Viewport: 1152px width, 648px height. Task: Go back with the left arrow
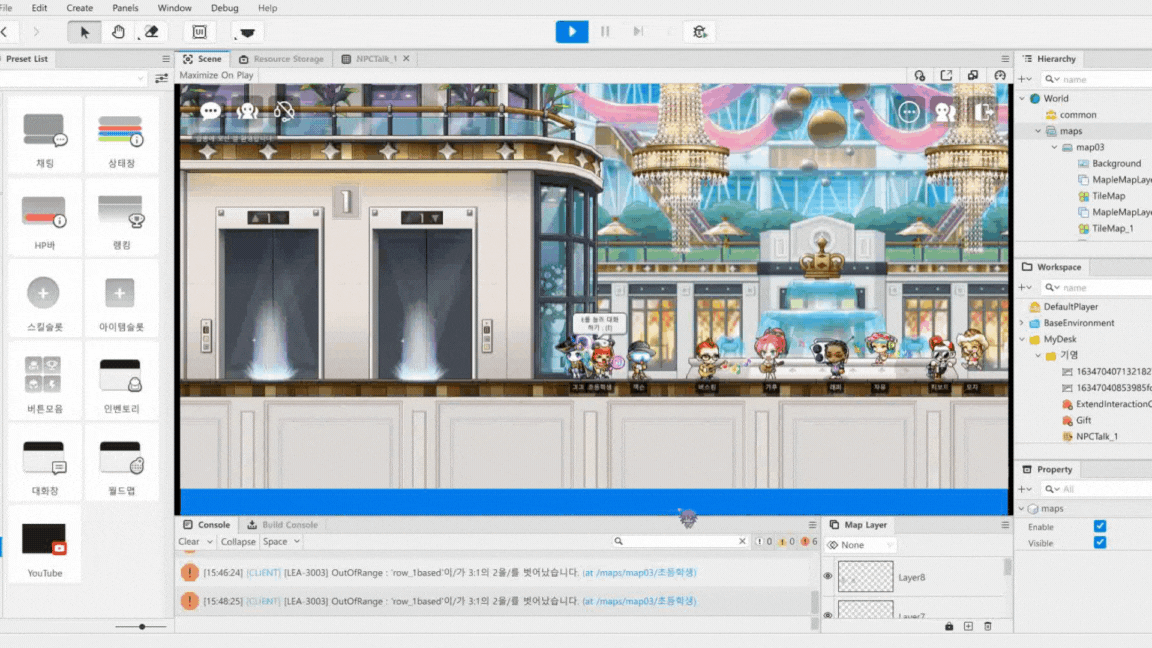pos(4,32)
